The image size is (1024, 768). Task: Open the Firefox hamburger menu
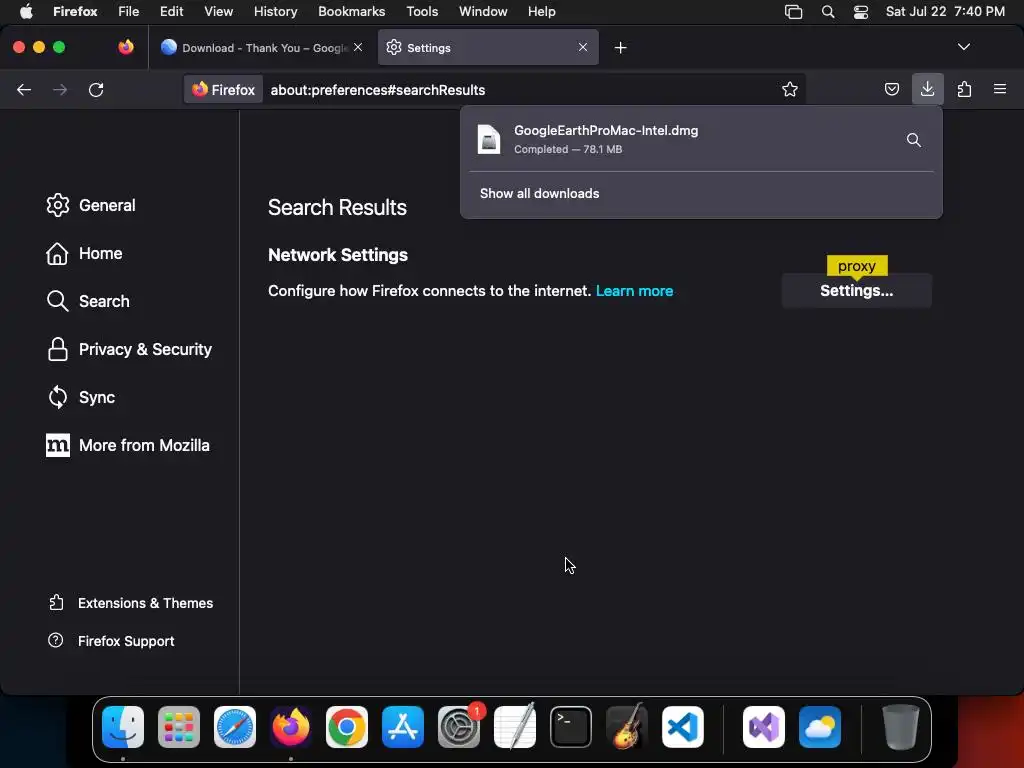tap(999, 89)
